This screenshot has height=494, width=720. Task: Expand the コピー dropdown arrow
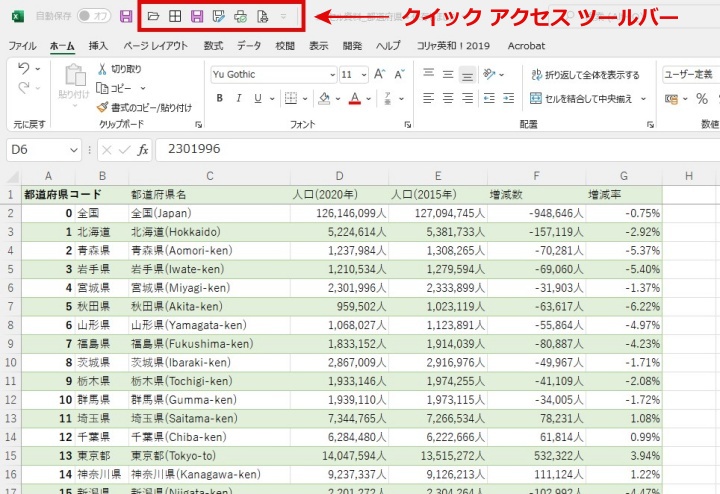click(x=143, y=88)
